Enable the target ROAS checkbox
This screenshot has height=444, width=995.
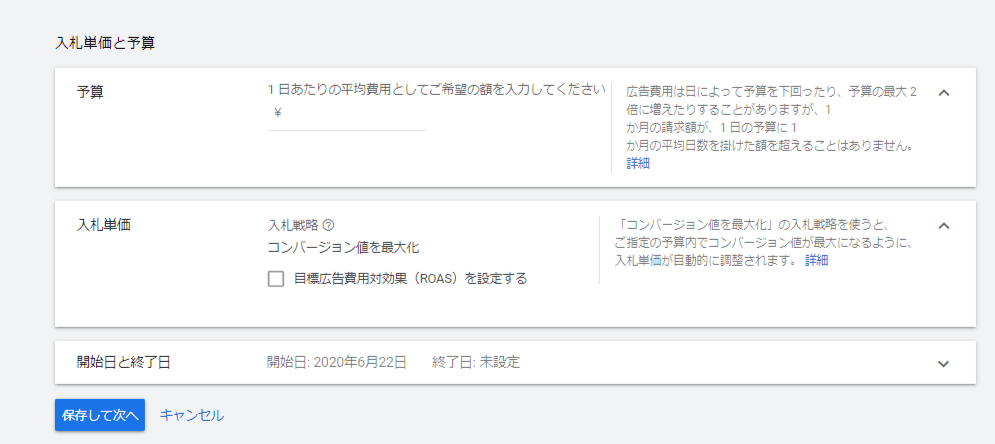pyautogui.click(x=275, y=279)
